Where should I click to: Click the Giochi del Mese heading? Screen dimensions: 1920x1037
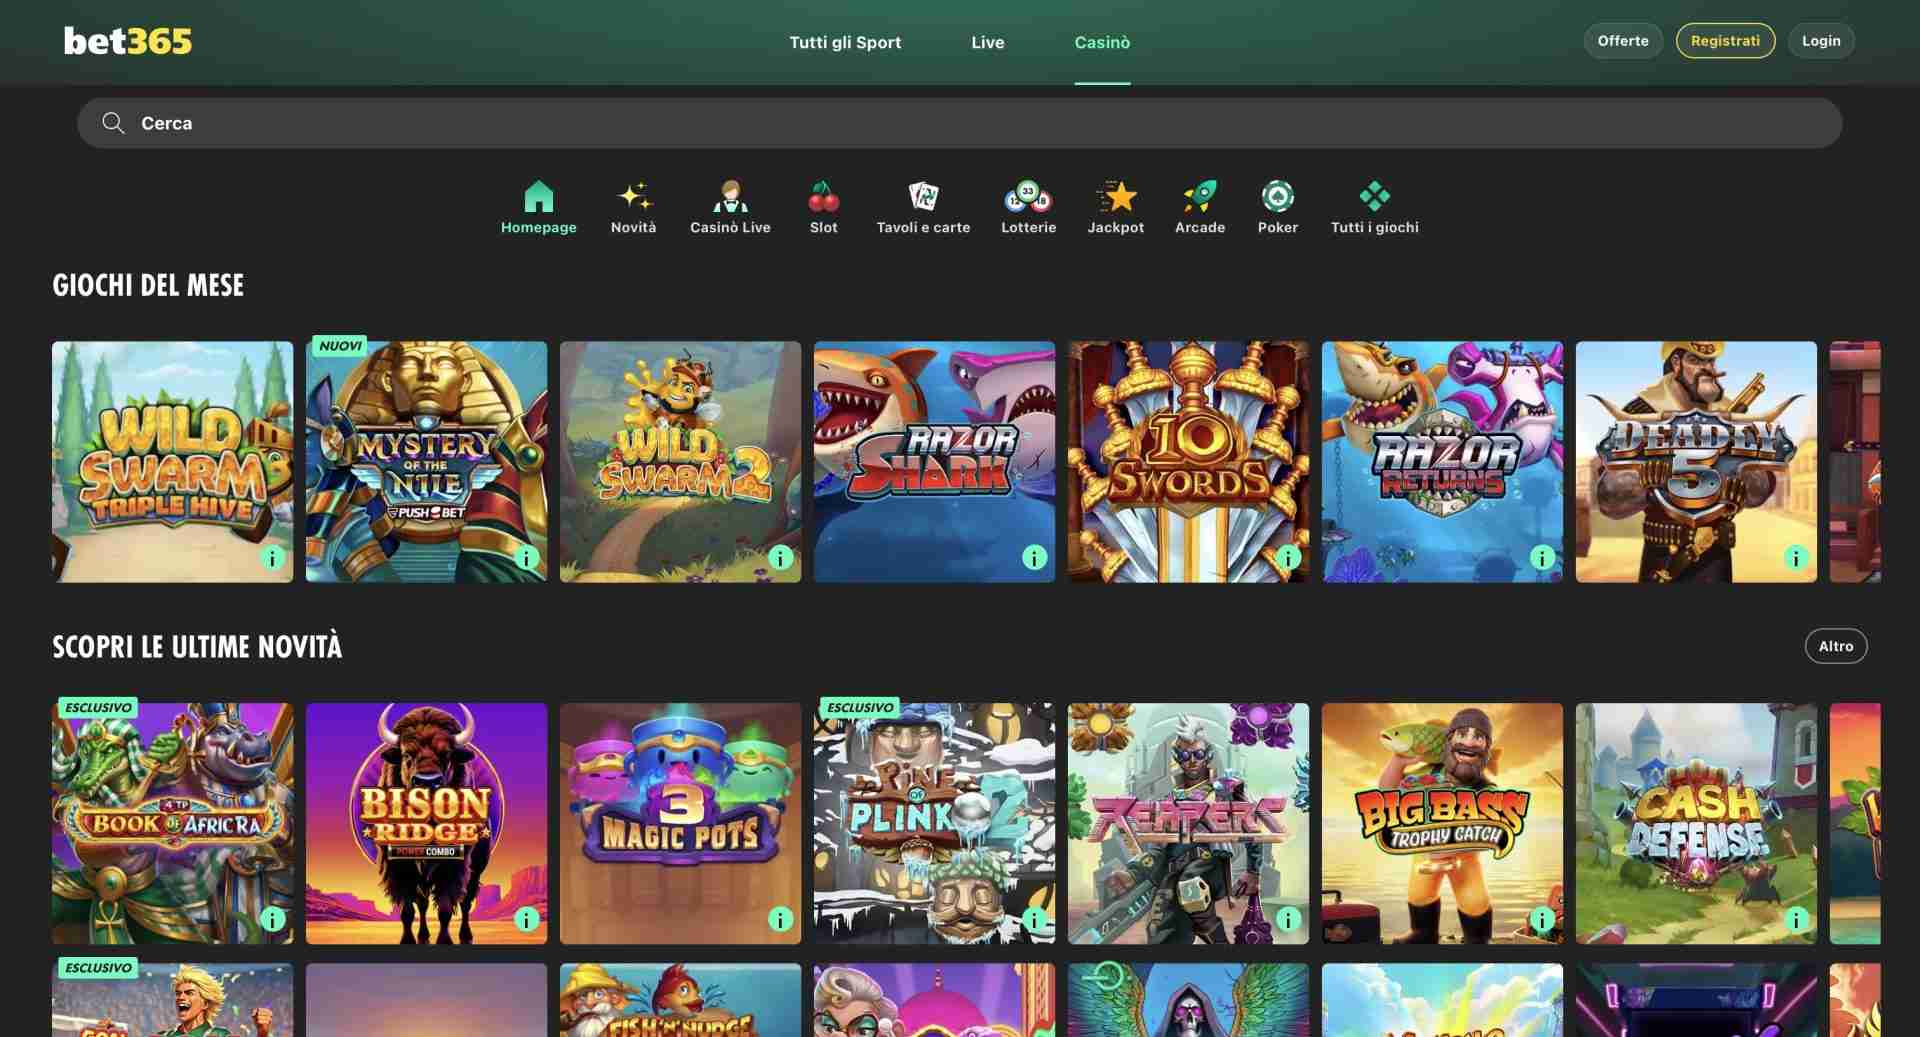click(148, 285)
